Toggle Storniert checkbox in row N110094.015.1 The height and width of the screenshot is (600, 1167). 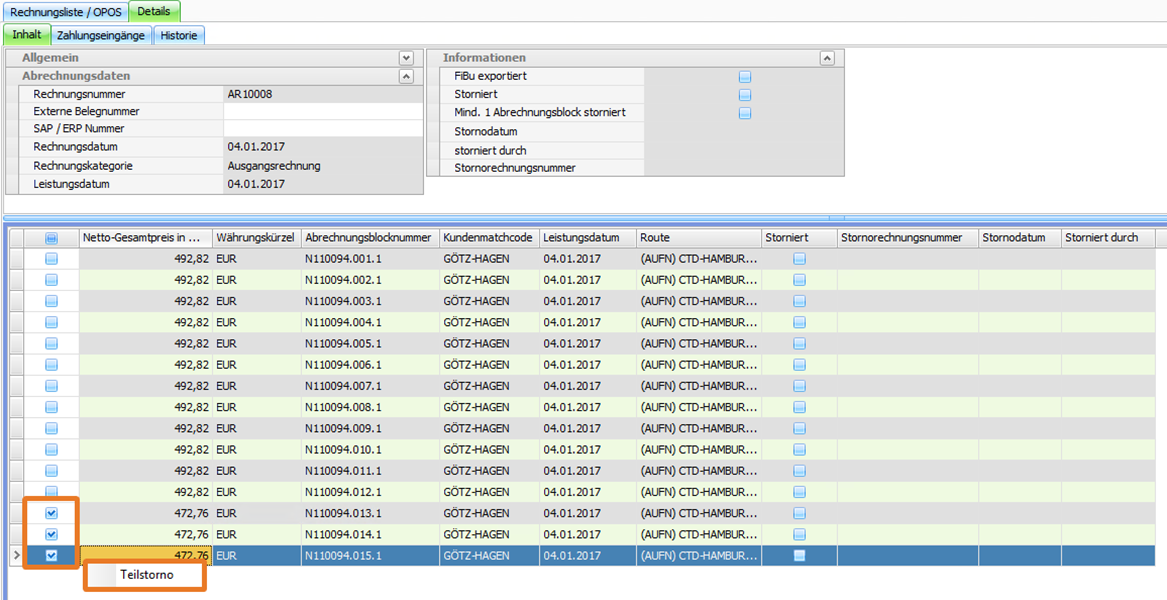(799, 556)
